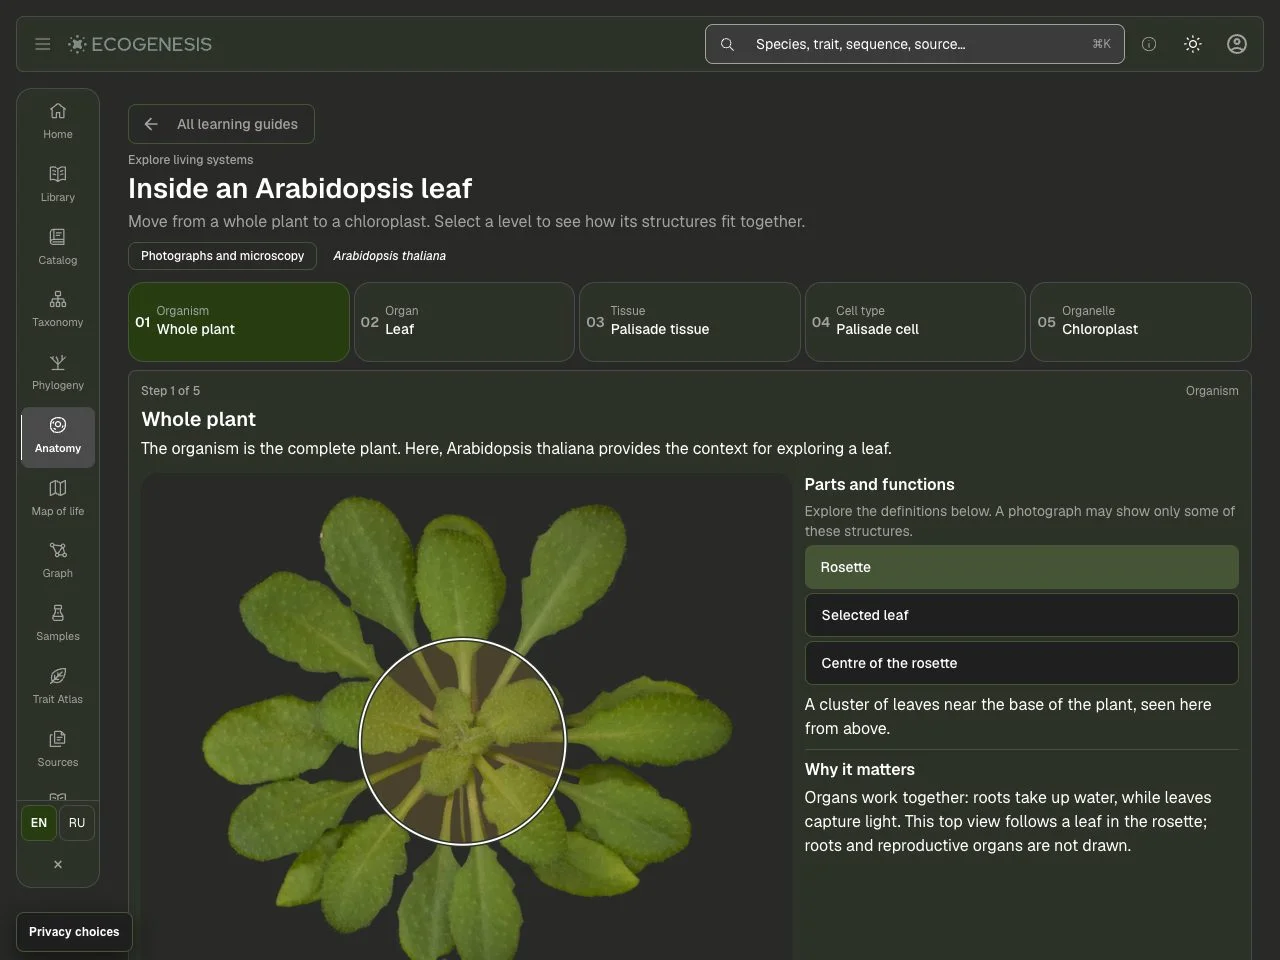
Task: Select step 03 Palisade tissue
Action: tap(690, 322)
